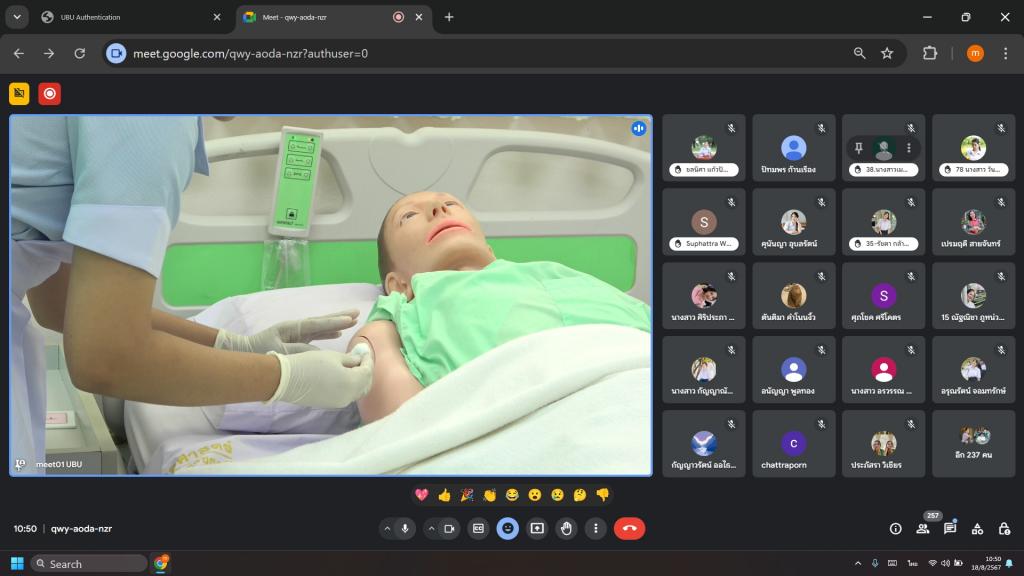Send the heart emoji reaction

point(422,494)
